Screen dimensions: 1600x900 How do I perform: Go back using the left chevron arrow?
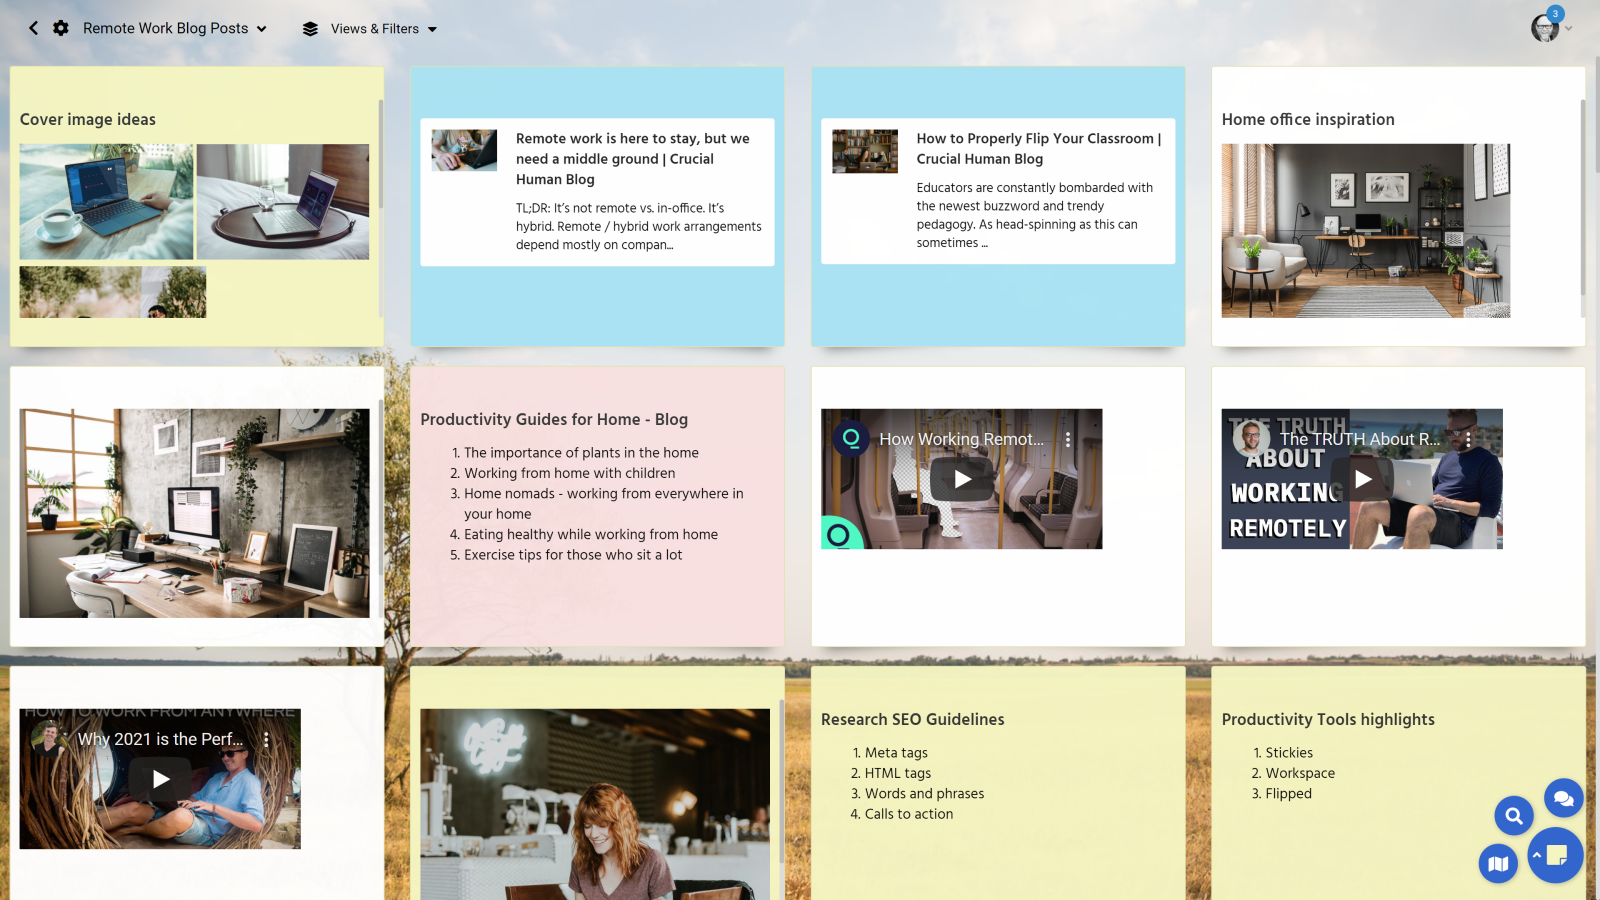click(33, 28)
